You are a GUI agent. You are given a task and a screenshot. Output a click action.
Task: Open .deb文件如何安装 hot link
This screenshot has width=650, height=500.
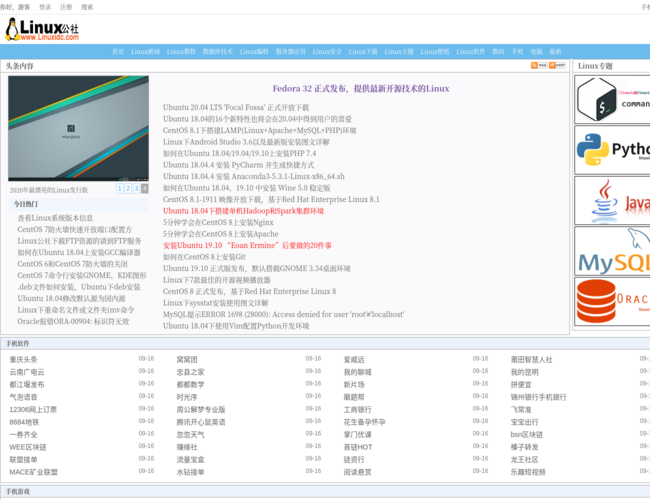click(x=79, y=287)
